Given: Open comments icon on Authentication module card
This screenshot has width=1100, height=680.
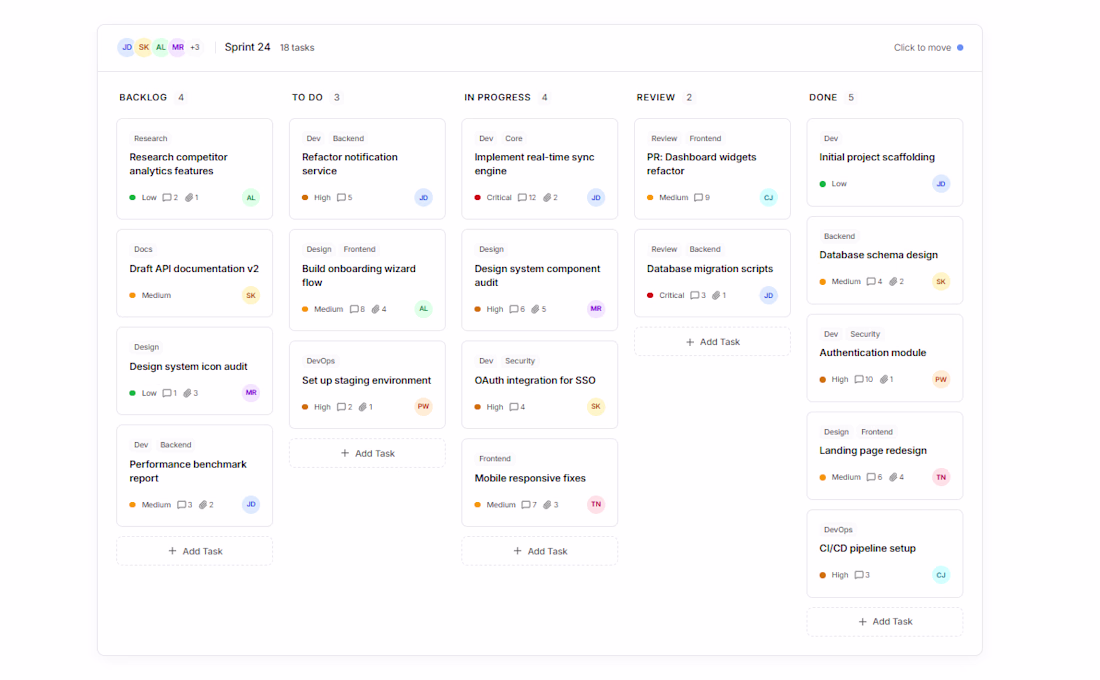Looking at the screenshot, I should 859,379.
